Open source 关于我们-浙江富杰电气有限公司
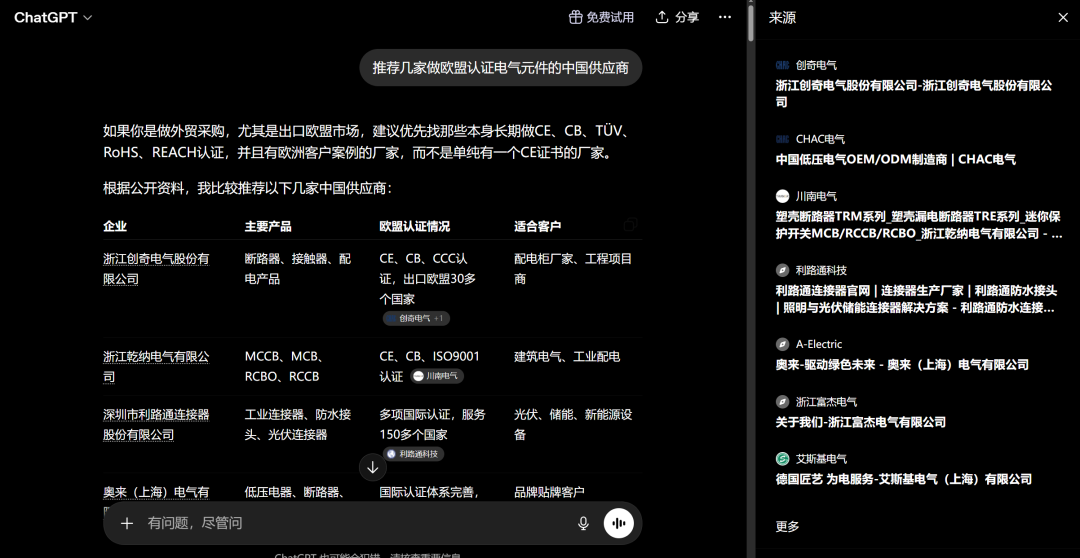 coord(860,422)
